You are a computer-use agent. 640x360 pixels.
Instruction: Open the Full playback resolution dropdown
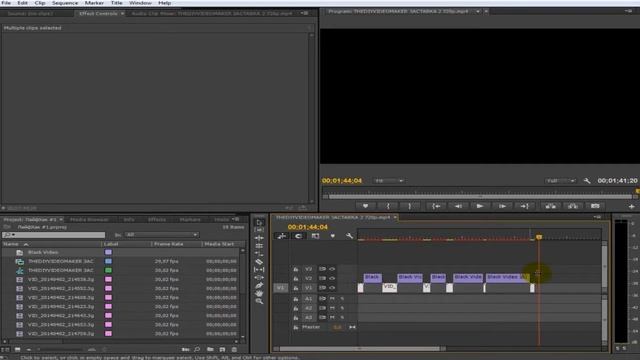560,181
